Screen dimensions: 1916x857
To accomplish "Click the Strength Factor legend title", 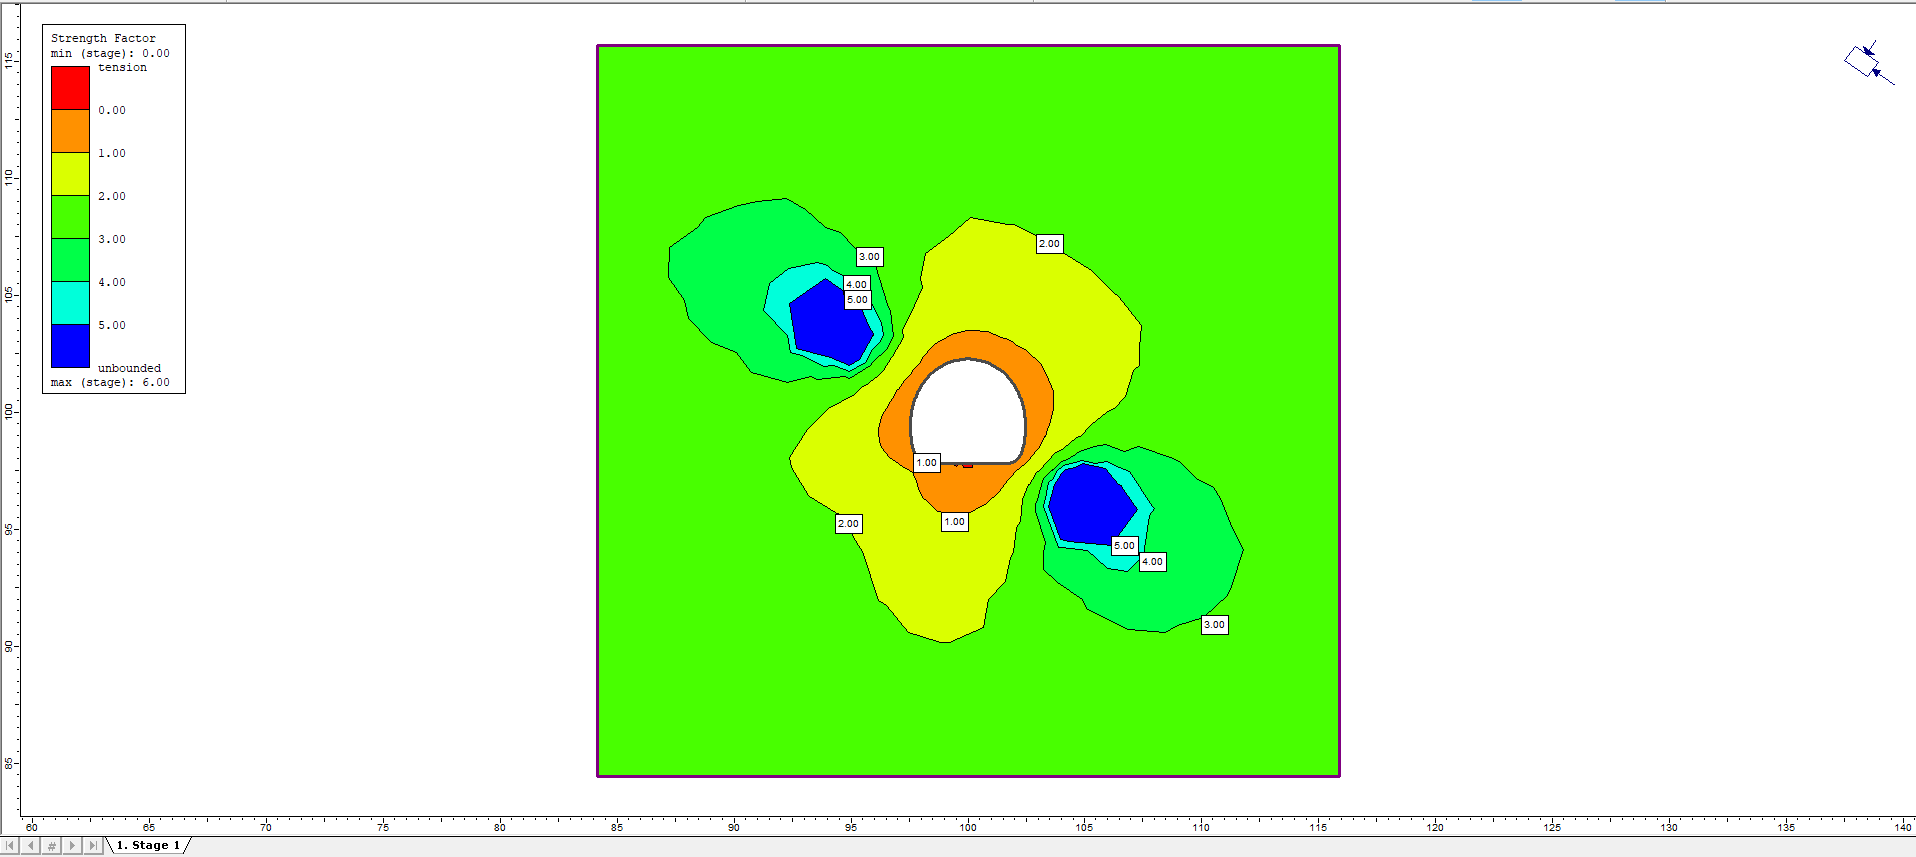I will point(103,38).
